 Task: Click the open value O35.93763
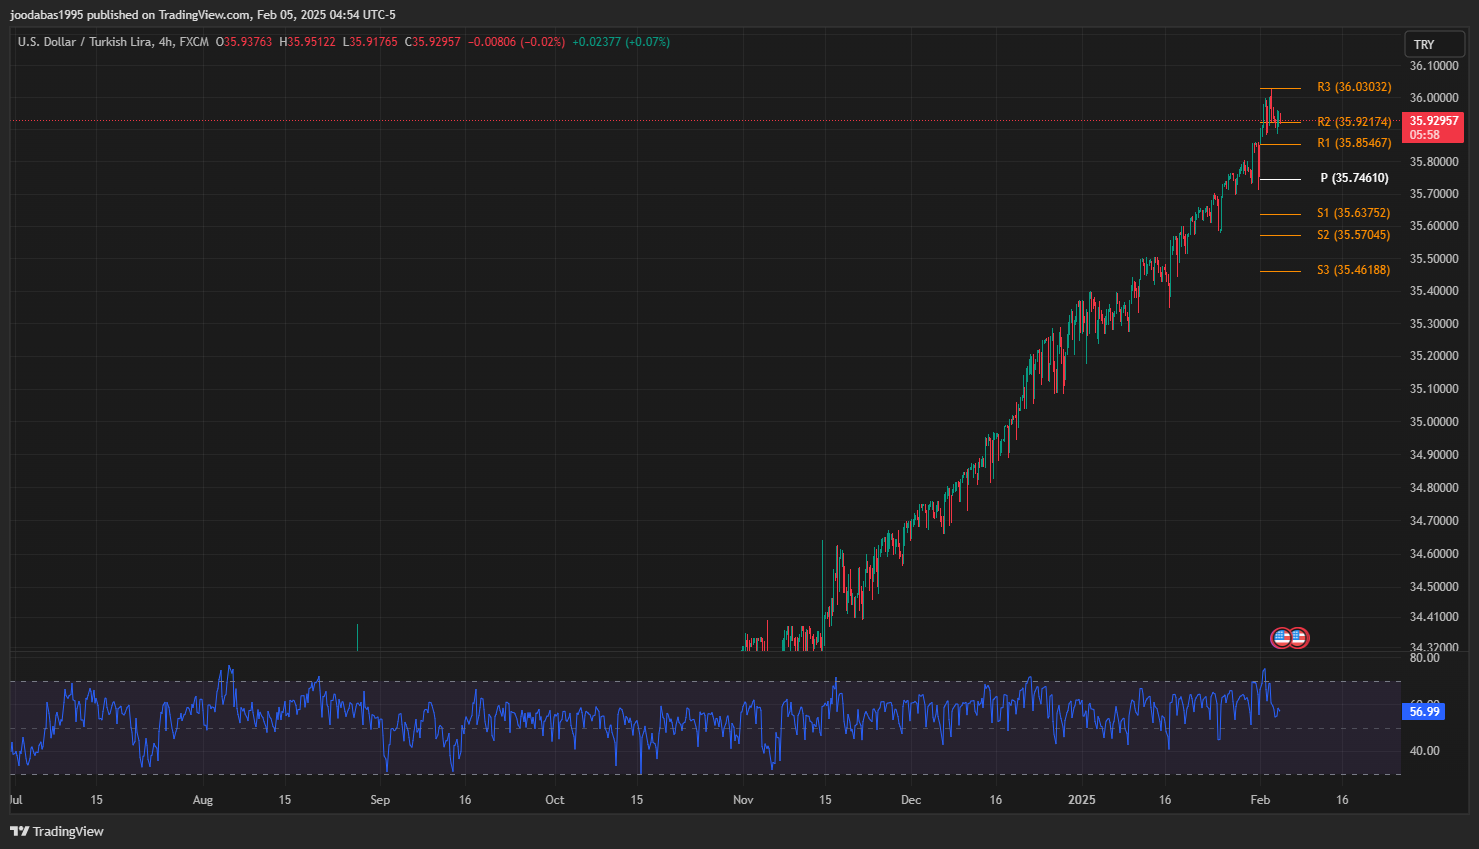point(244,42)
